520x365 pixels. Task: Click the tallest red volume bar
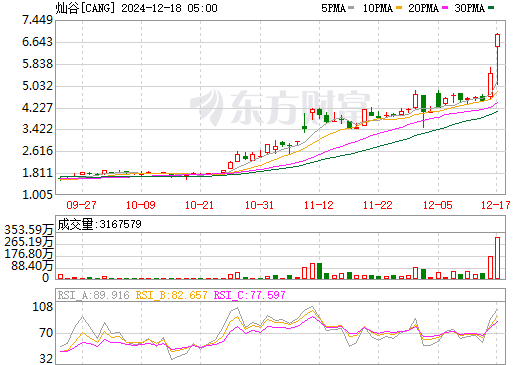(497, 258)
